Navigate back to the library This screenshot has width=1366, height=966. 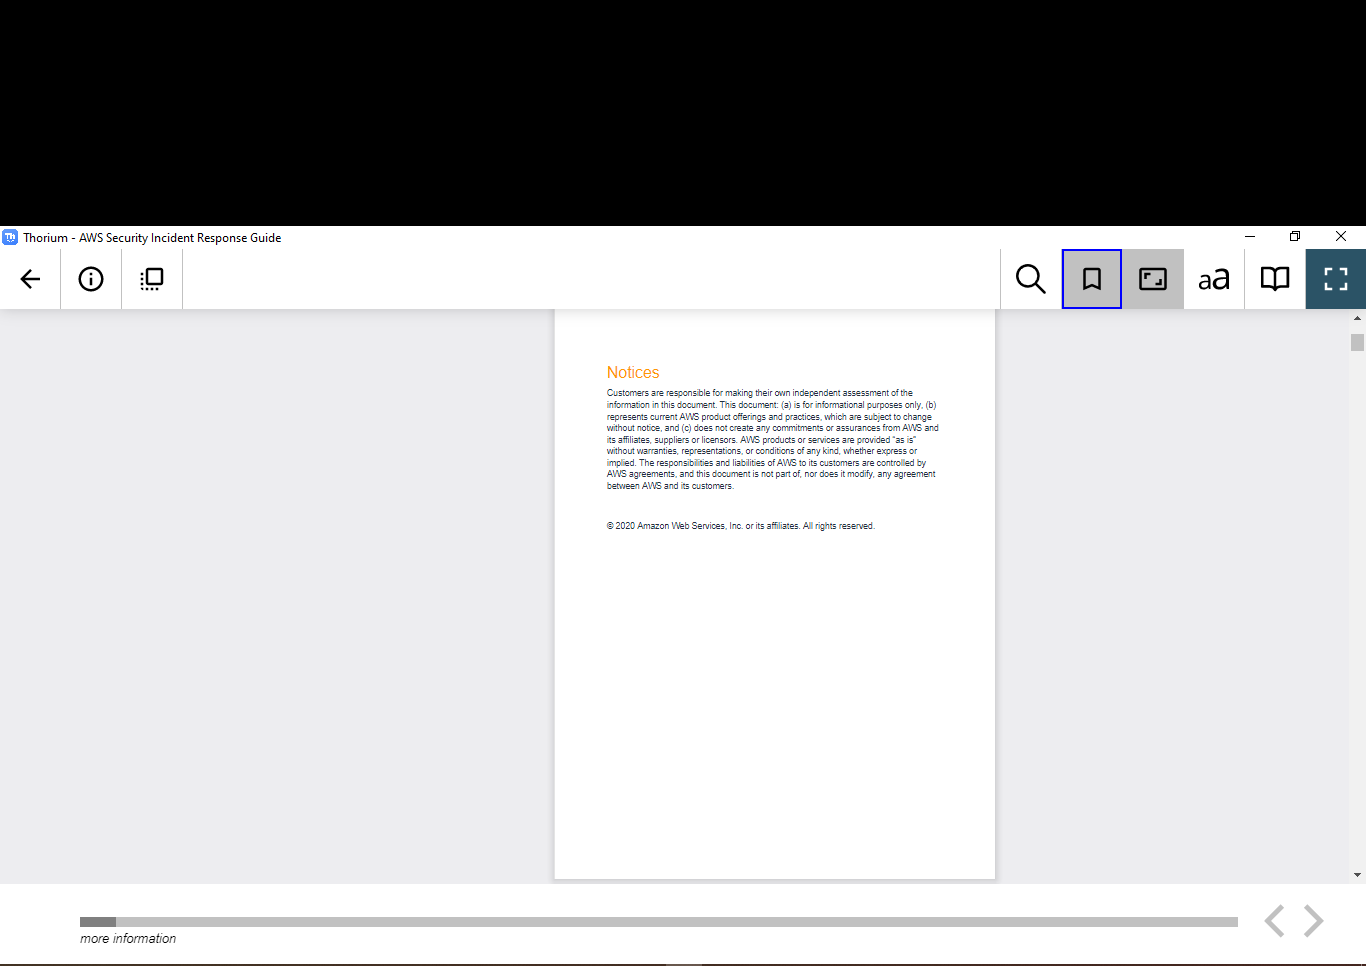[29, 279]
